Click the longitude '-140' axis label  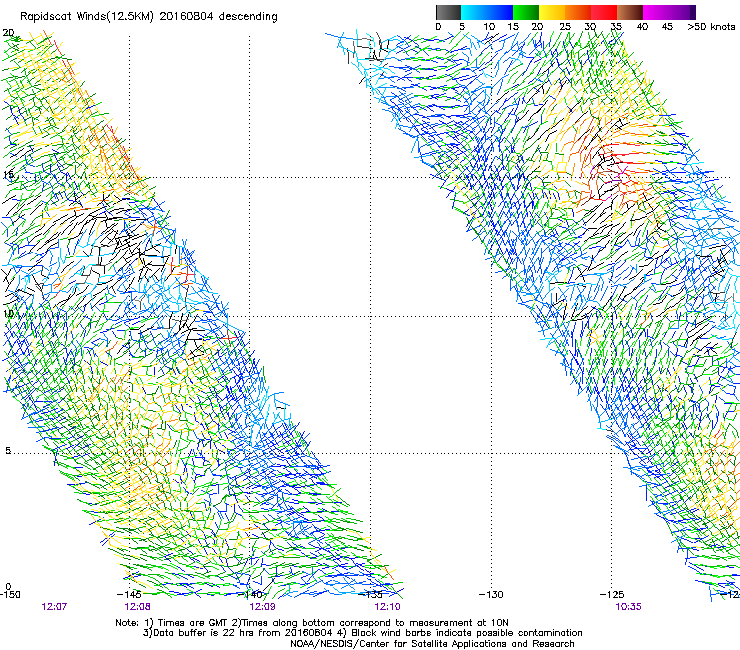coord(250,594)
